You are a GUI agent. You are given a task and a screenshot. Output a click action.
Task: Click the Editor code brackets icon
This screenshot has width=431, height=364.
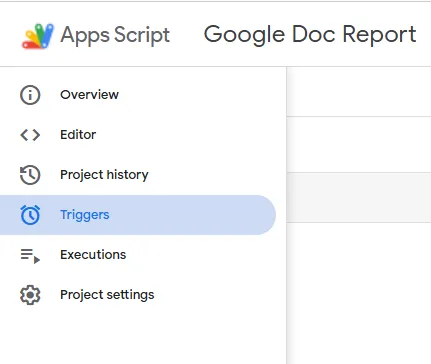tap(30, 135)
